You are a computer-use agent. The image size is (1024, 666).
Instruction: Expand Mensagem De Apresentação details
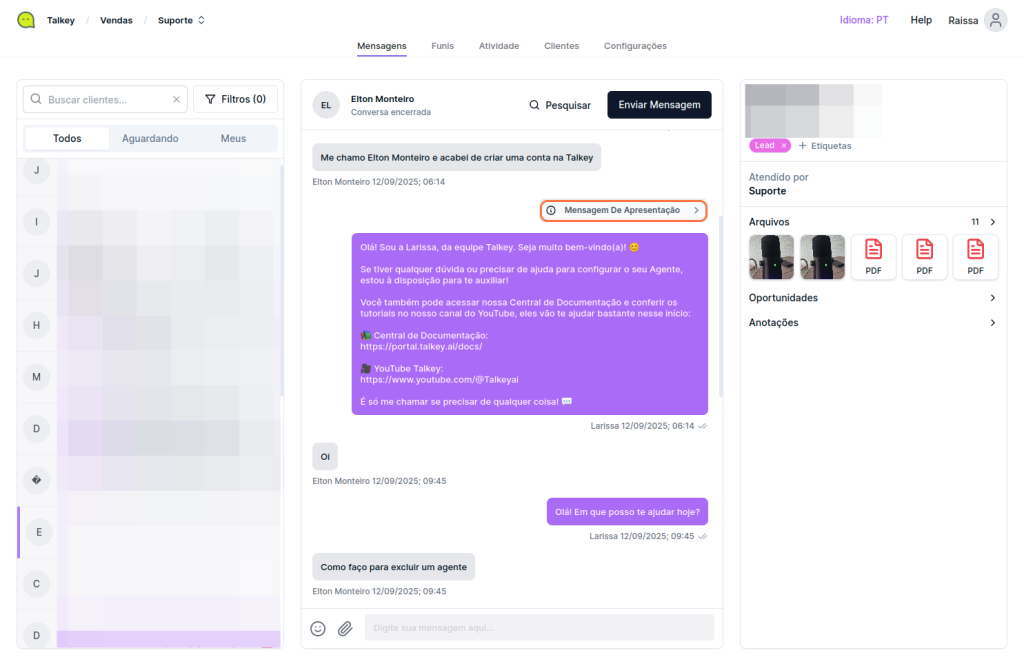coord(623,211)
